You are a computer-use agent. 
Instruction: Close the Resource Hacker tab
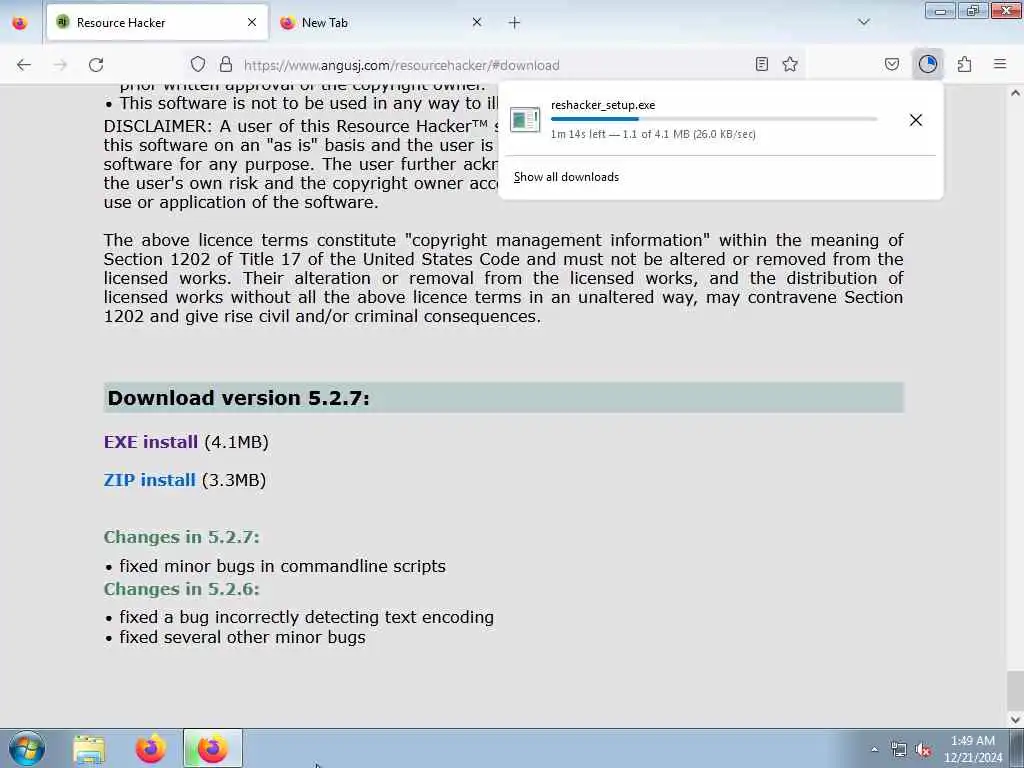252,22
